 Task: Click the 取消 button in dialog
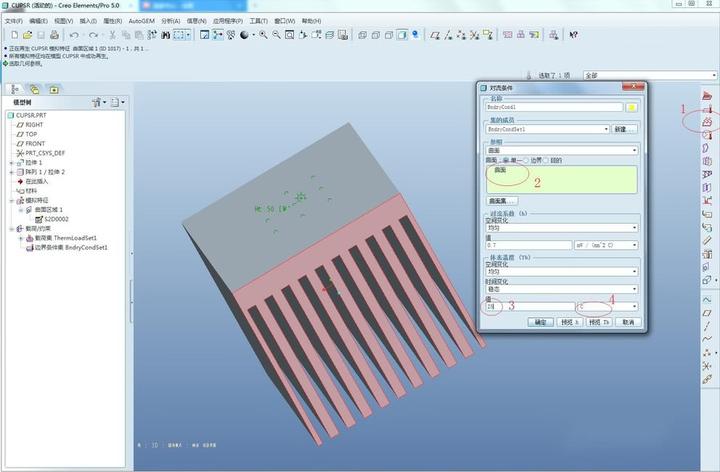click(628, 322)
